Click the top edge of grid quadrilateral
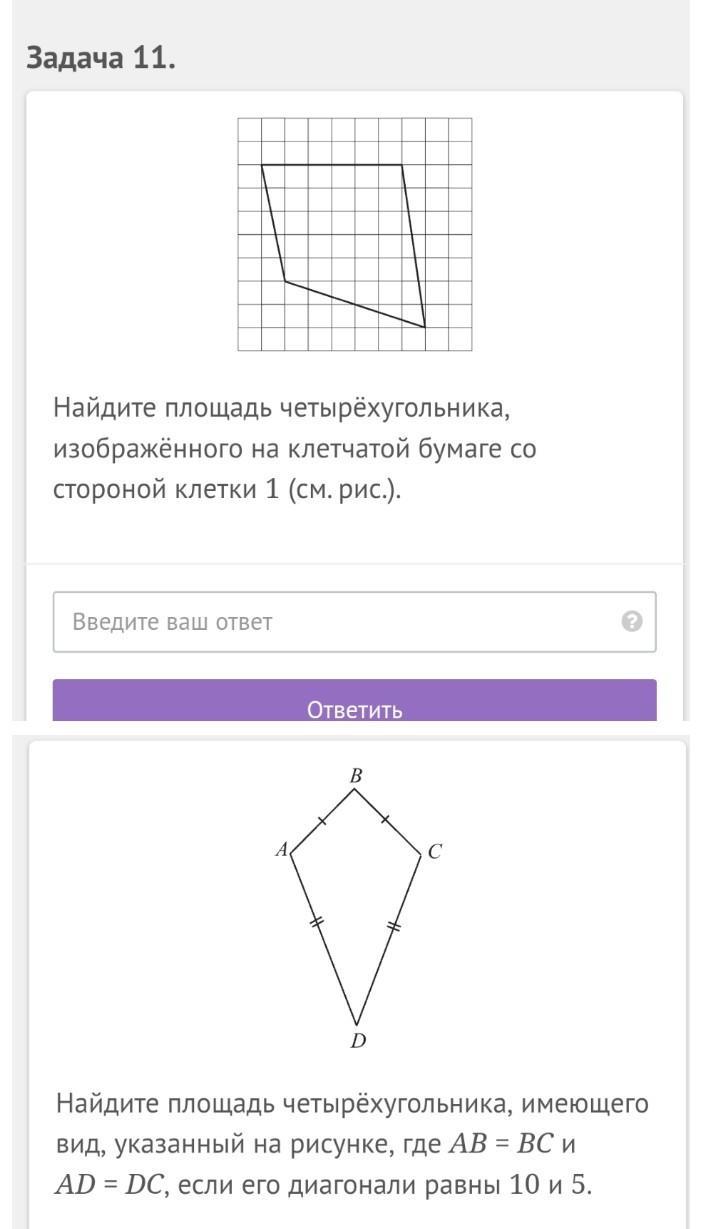This screenshot has height=1229, width=704. pyautogui.click(x=331, y=165)
